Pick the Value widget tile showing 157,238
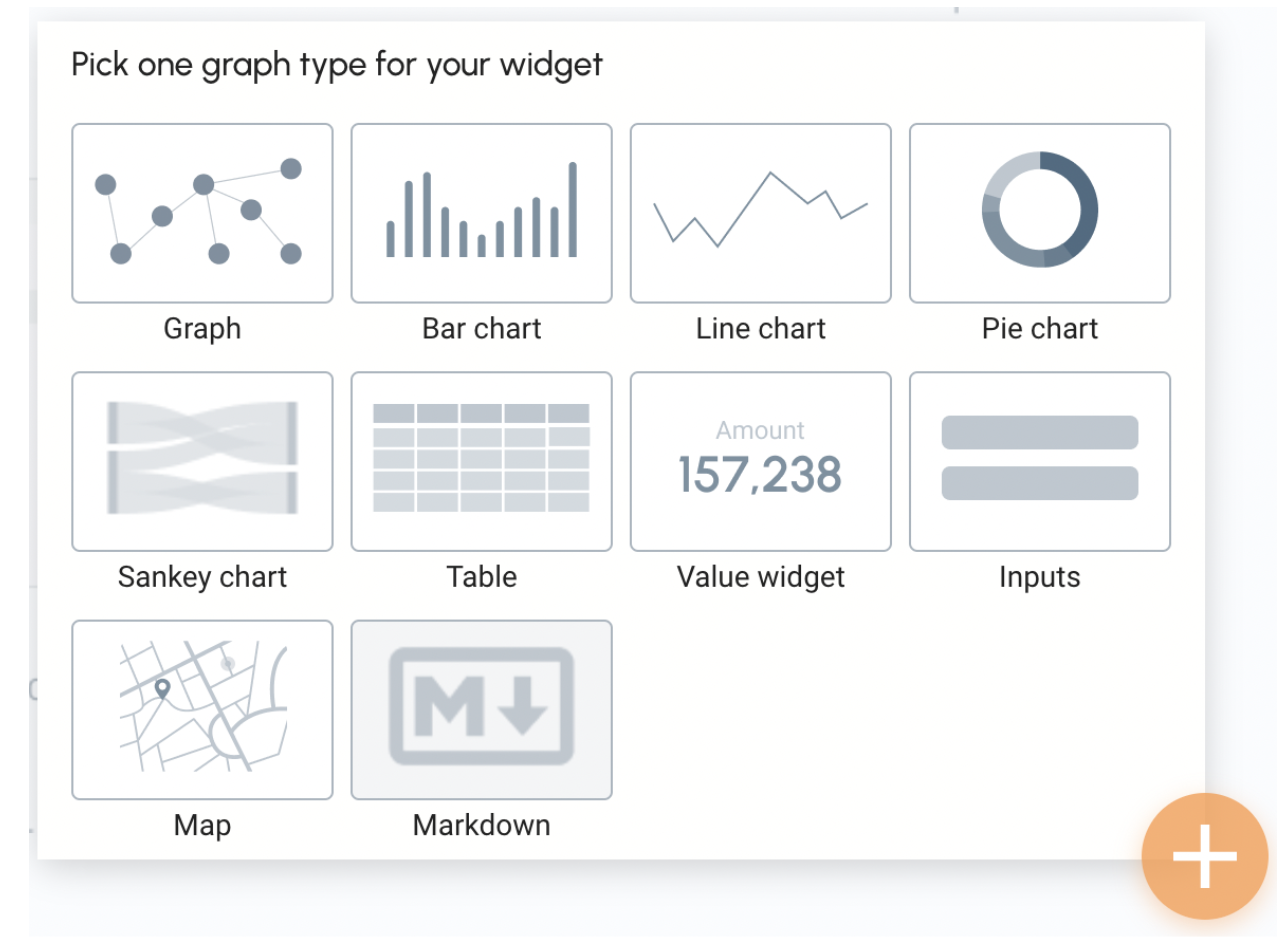The image size is (1286, 944). [x=760, y=461]
